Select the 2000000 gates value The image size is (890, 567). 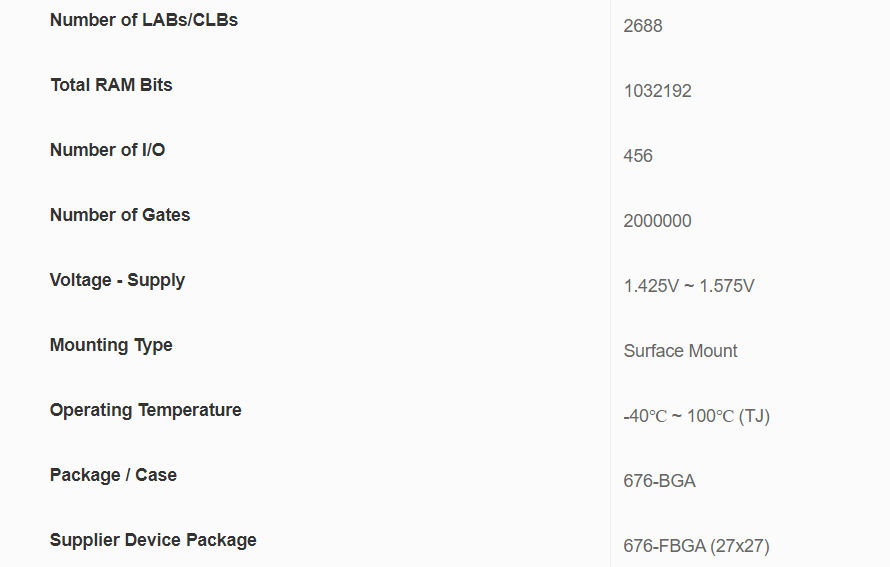pyautogui.click(x=657, y=221)
